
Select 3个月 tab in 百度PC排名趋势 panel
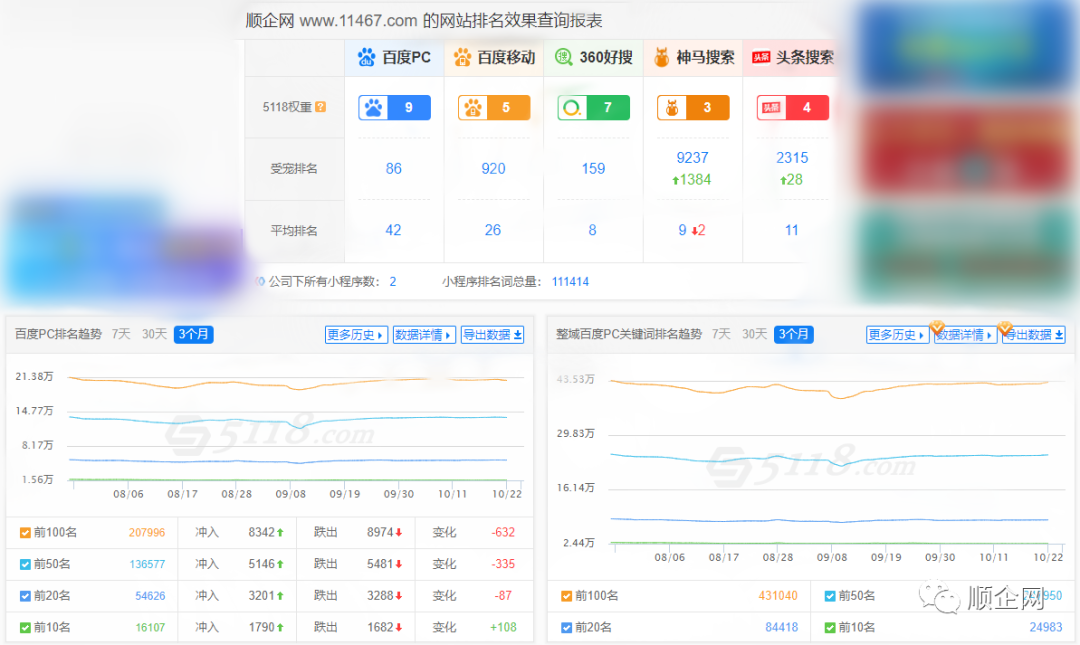tap(194, 334)
